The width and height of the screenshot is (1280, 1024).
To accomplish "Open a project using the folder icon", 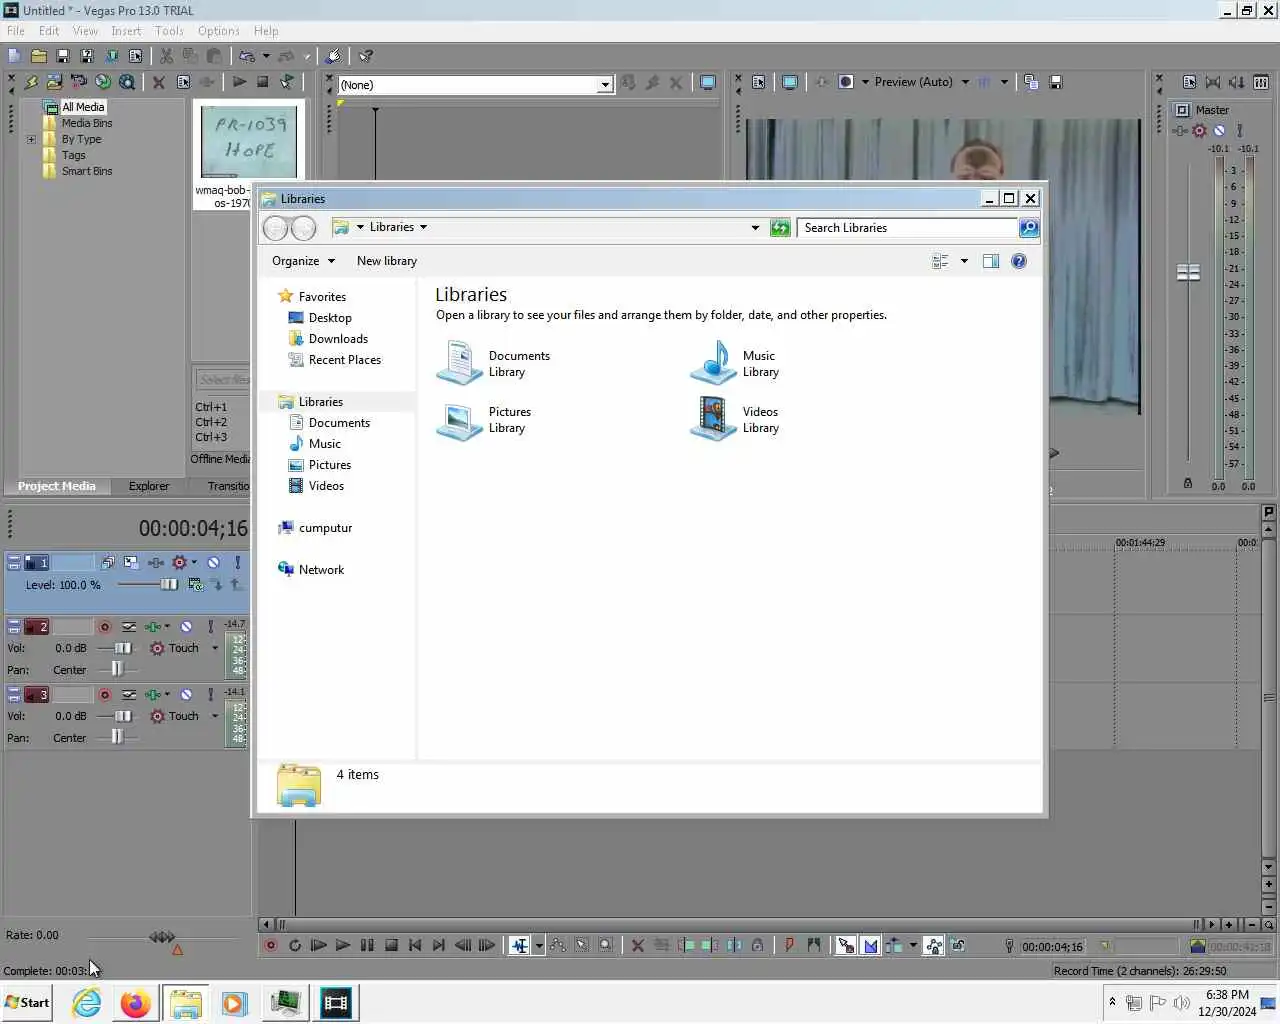I will pyautogui.click(x=38, y=56).
